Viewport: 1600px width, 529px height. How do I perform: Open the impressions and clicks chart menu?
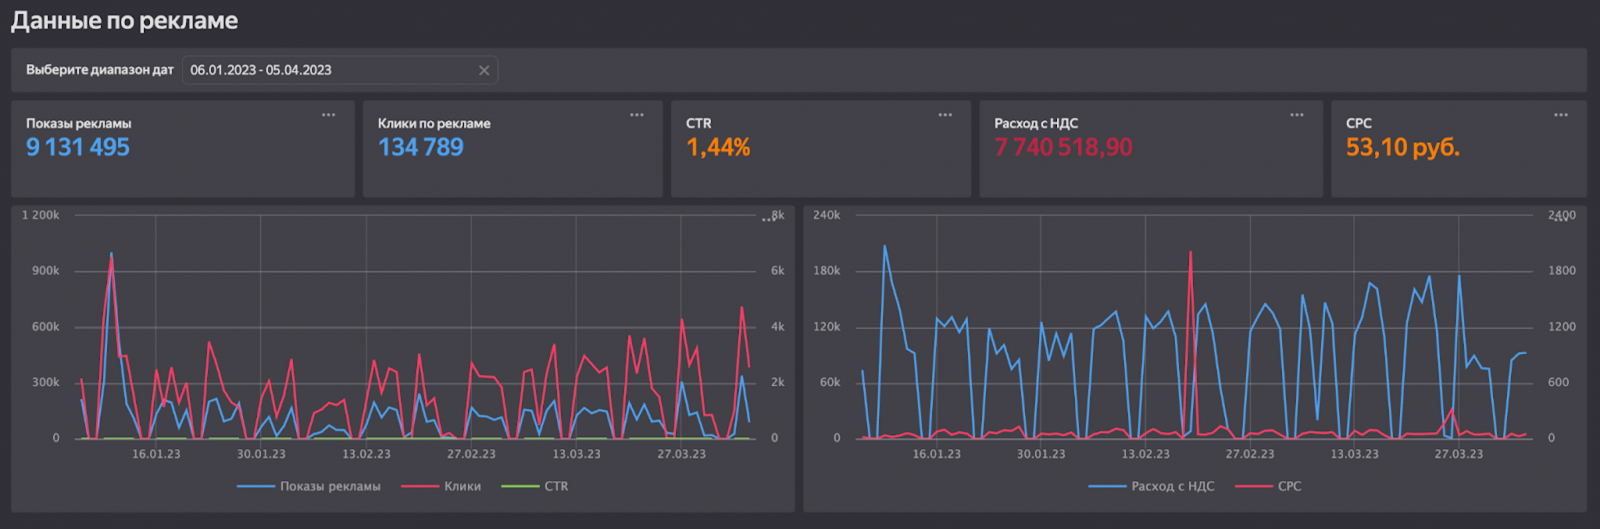[x=768, y=219]
